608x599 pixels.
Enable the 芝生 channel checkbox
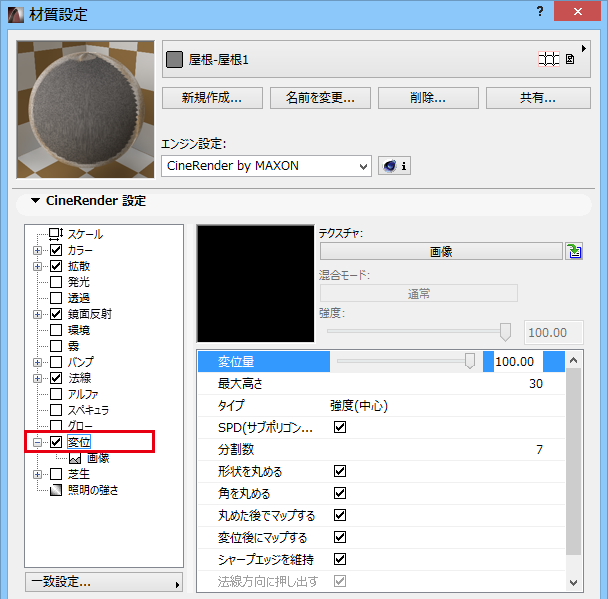[56, 474]
